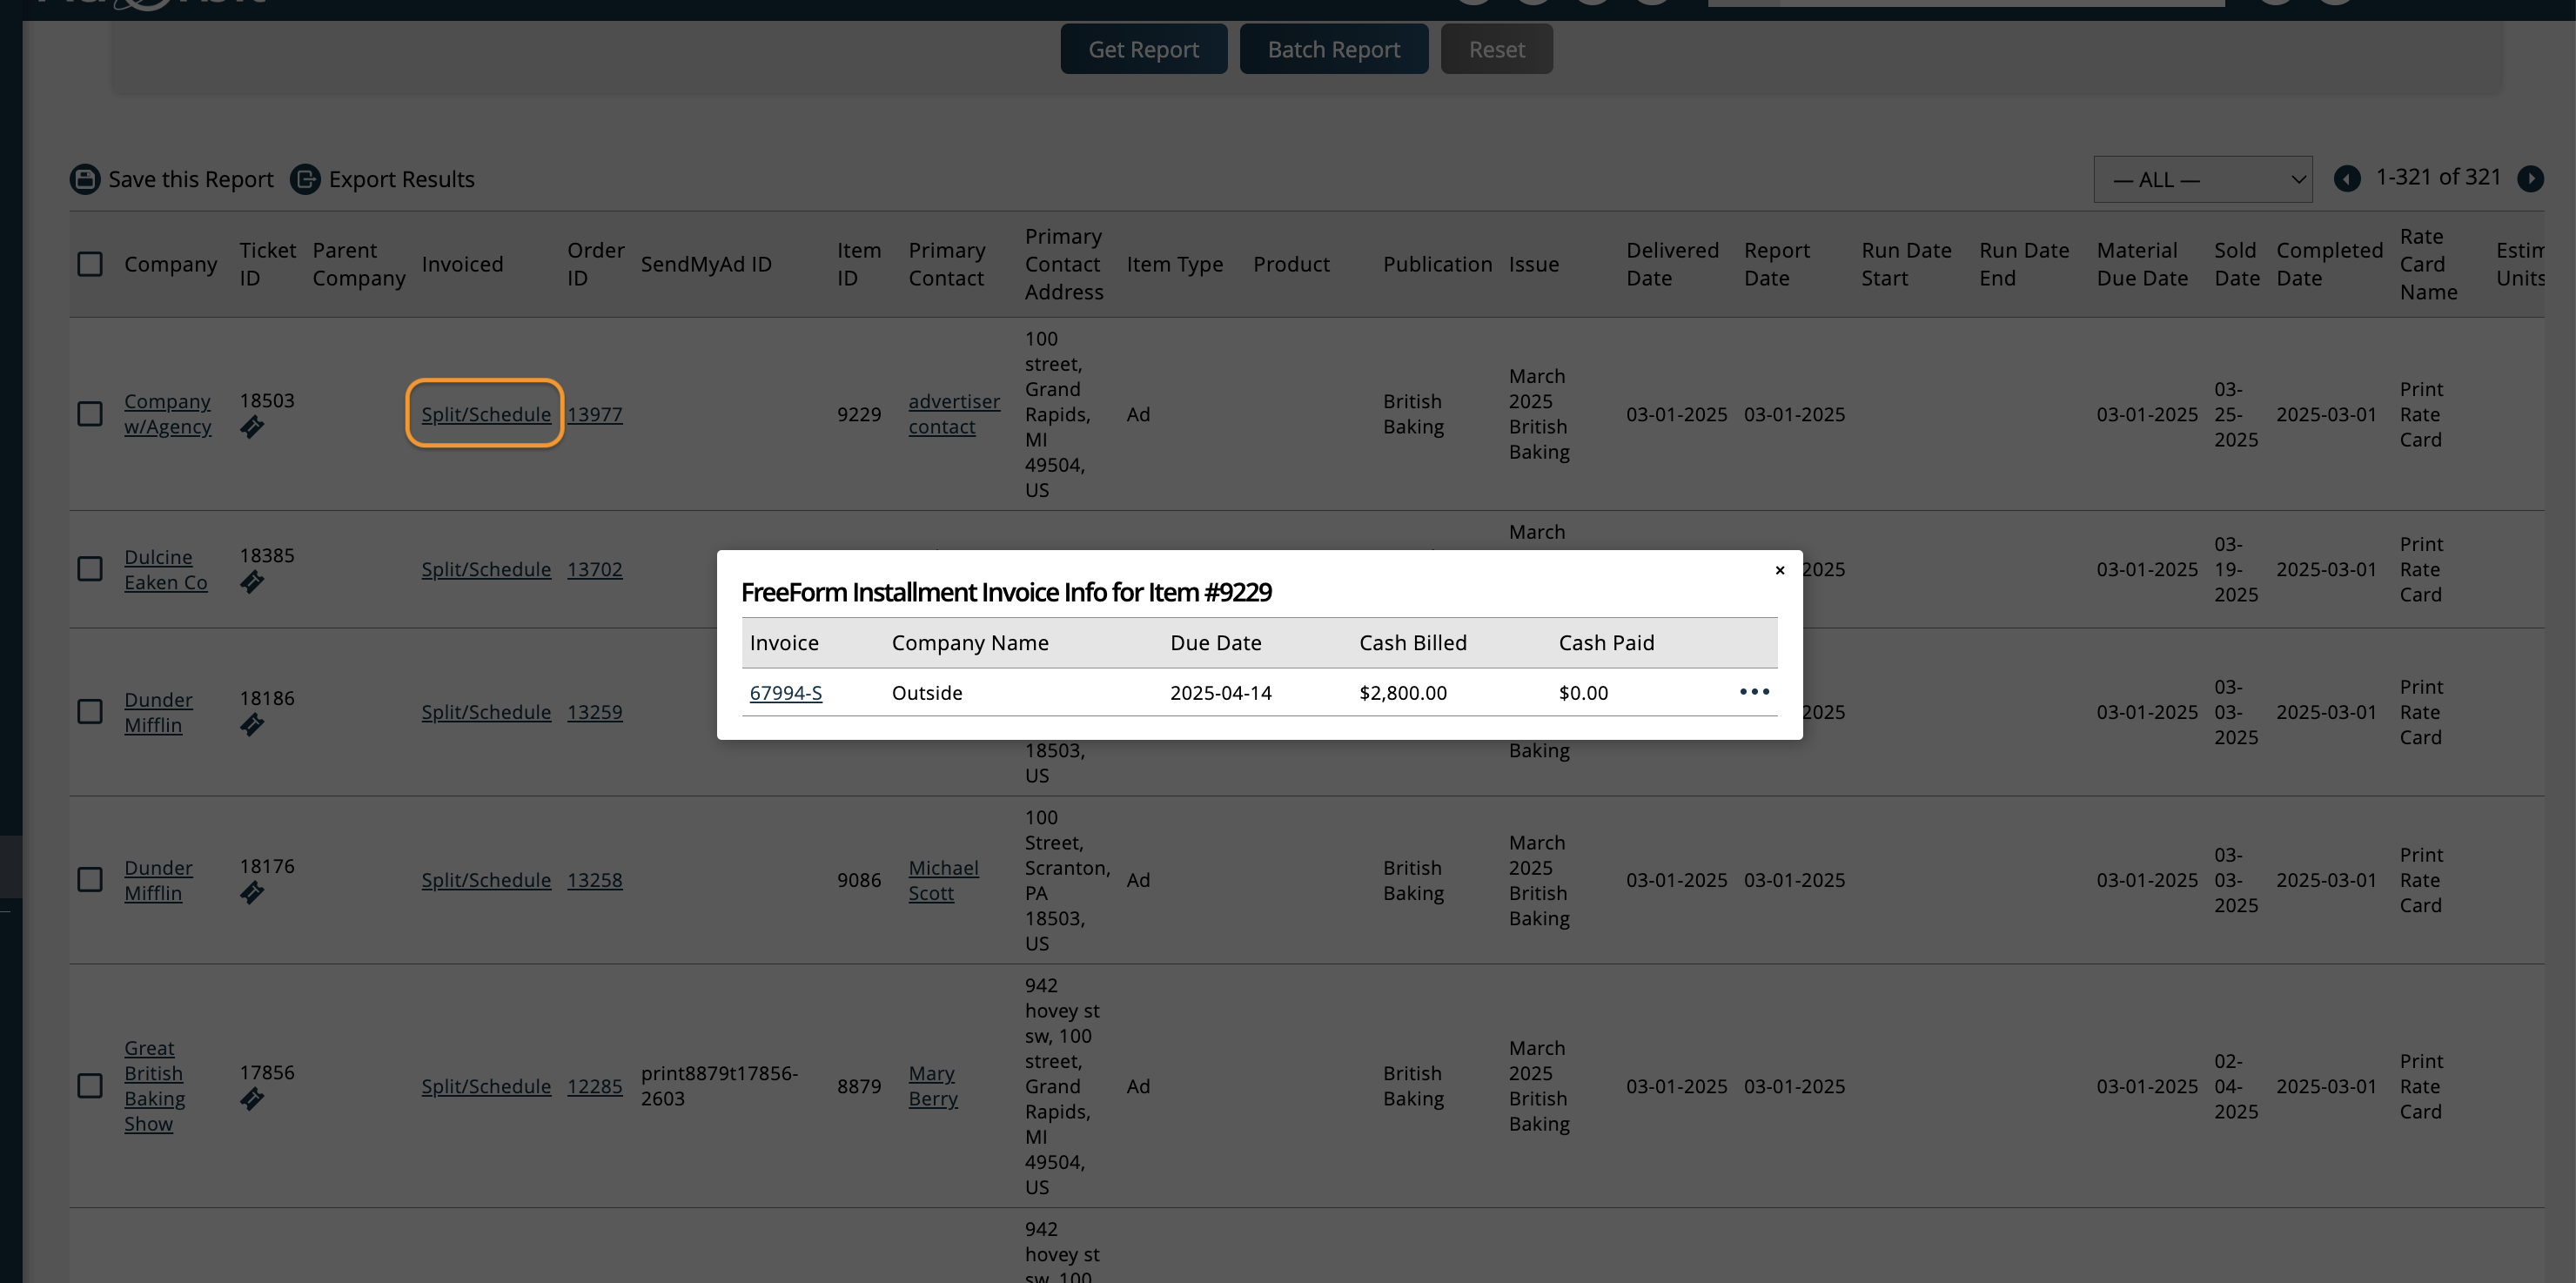The image size is (2576, 1283).
Task: Open order ID 12285
Action: coord(594,1086)
